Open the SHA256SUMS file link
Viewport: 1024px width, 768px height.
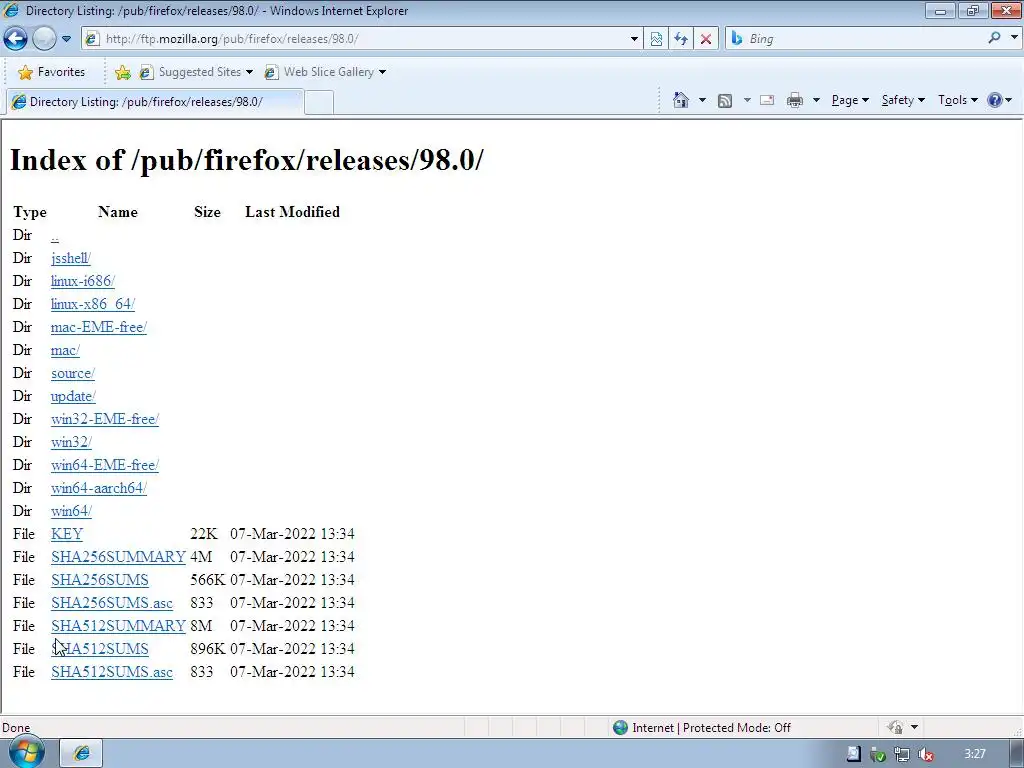[x=100, y=580]
